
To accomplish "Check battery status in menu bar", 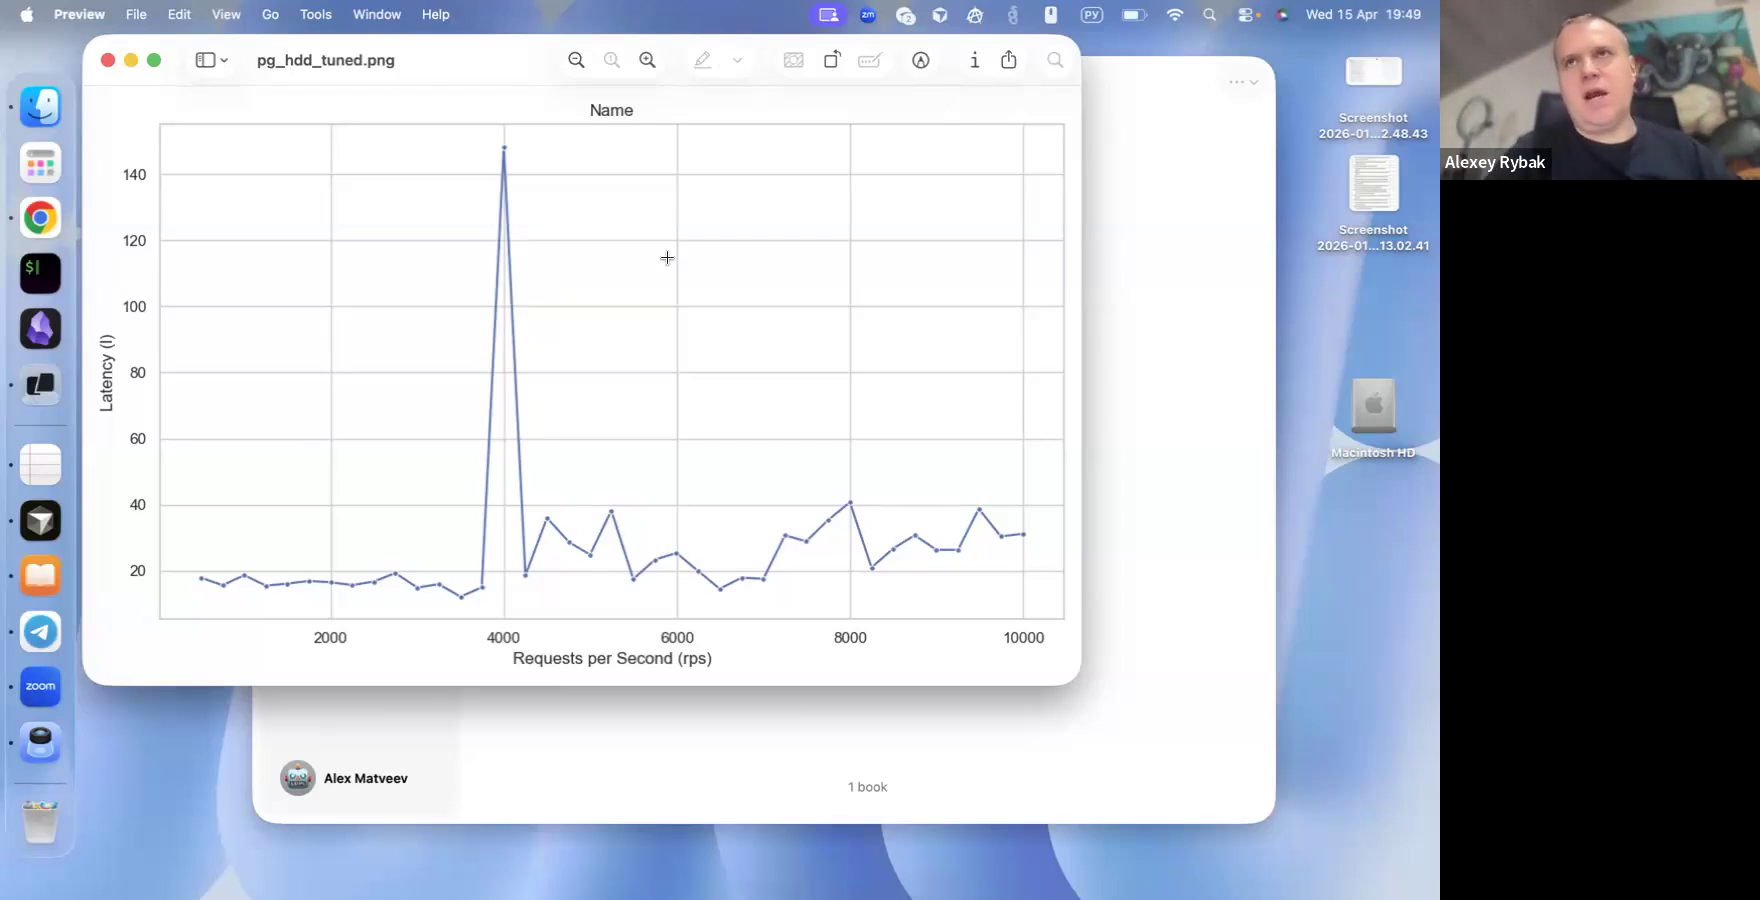I will pyautogui.click(x=1134, y=14).
